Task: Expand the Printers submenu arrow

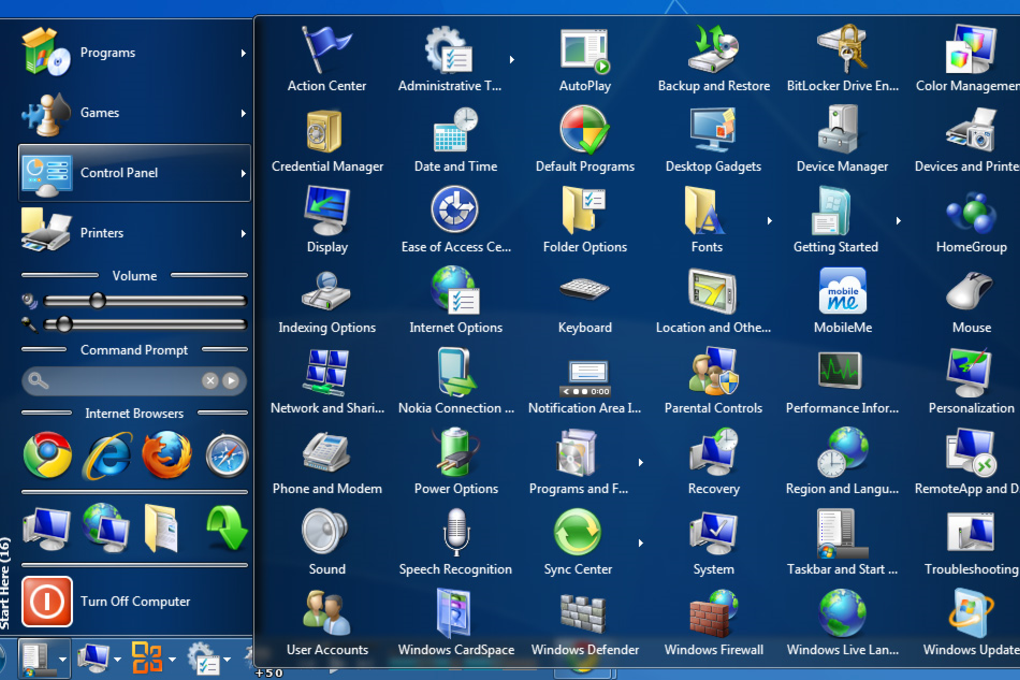Action: [x=243, y=233]
